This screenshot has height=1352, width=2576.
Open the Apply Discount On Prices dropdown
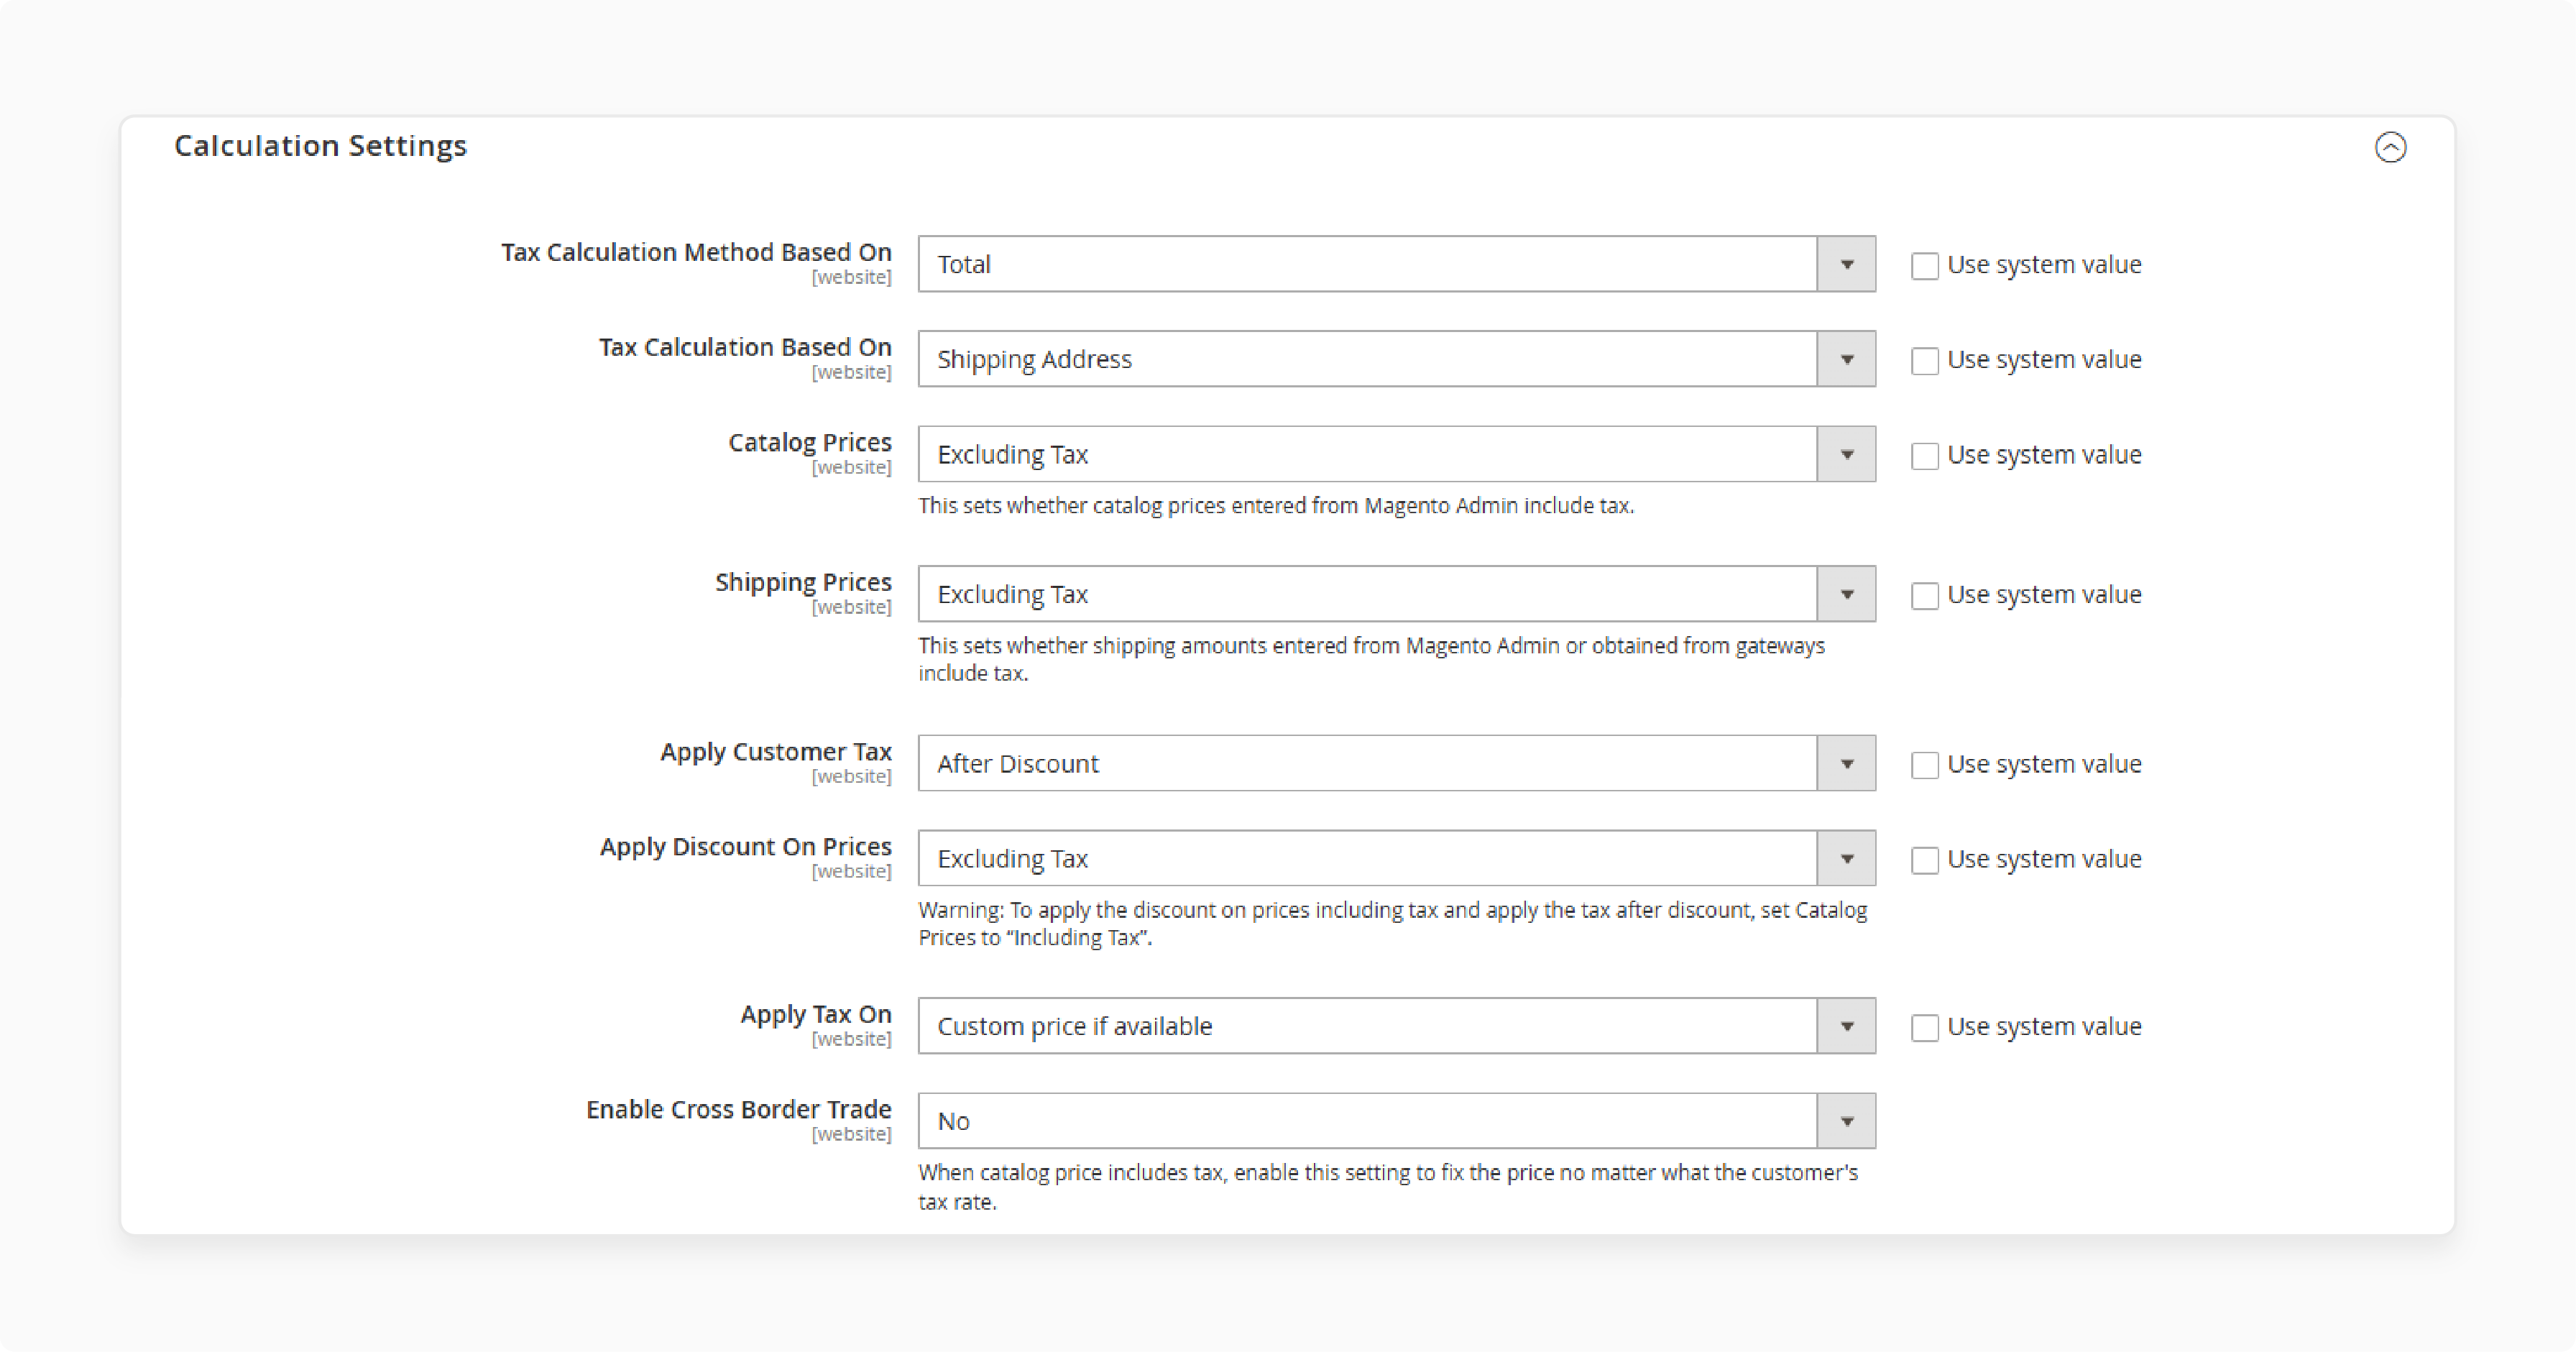(1396, 858)
